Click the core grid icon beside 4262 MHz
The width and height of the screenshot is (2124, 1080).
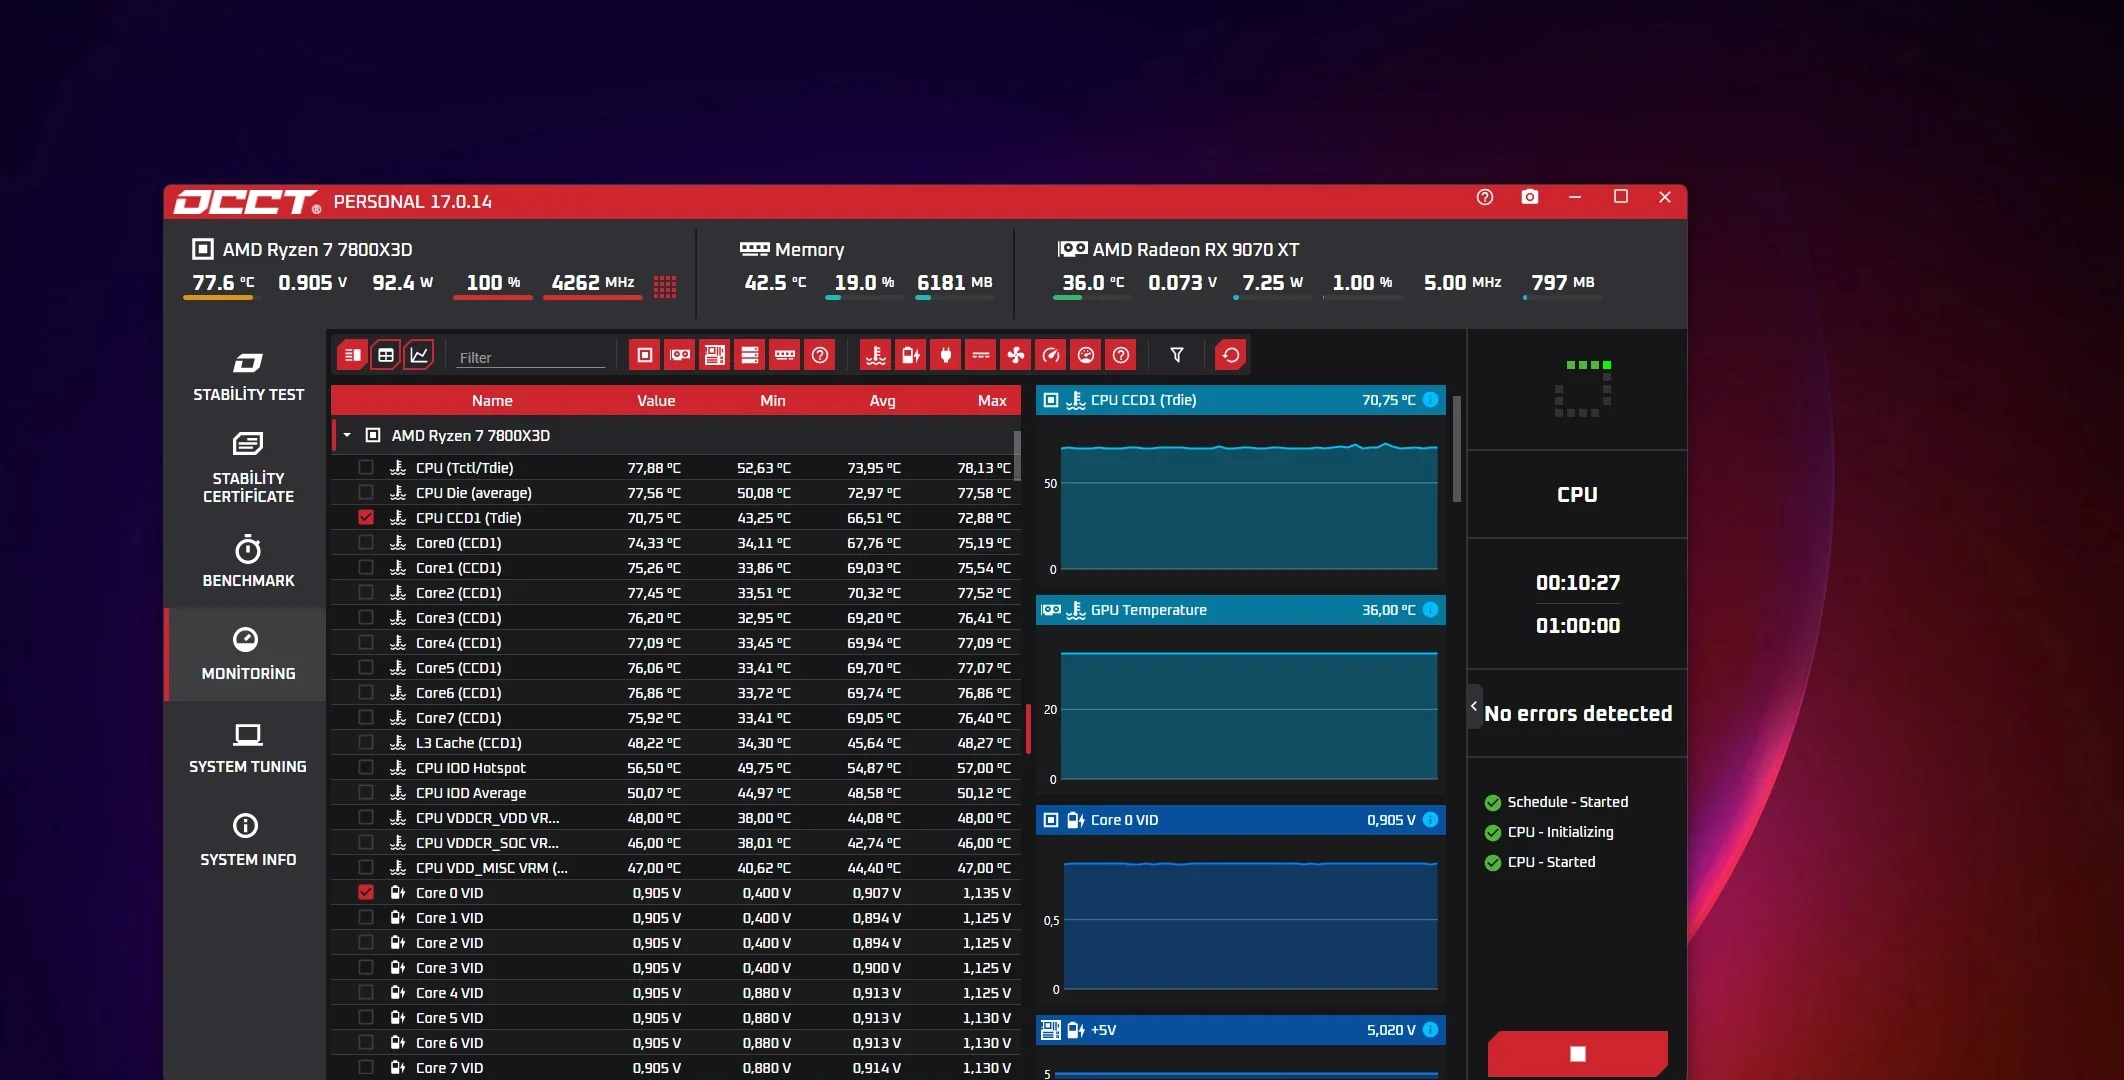point(665,287)
